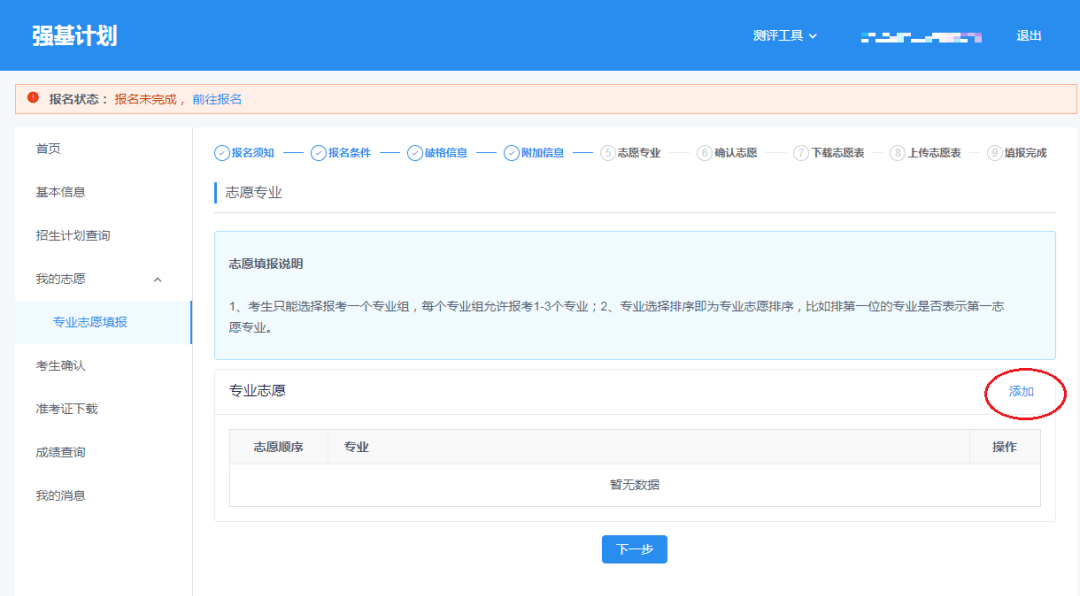The height and width of the screenshot is (596, 1080).
Task: Select 专业志愿填报 submenu item
Action: click(x=90, y=322)
